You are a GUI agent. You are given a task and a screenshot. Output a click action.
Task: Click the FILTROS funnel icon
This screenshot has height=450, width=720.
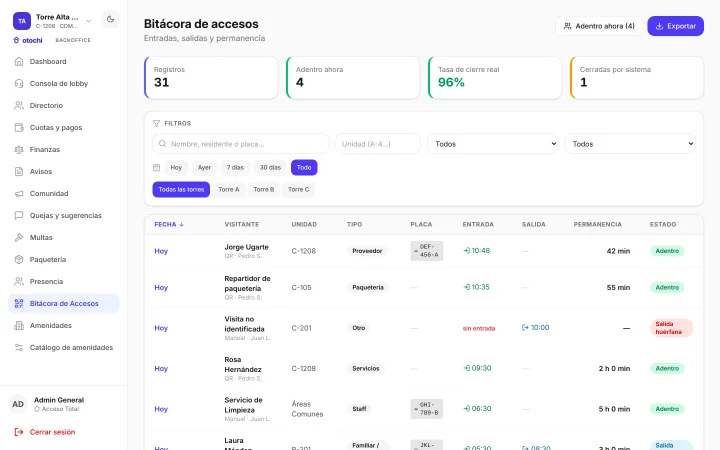point(156,124)
